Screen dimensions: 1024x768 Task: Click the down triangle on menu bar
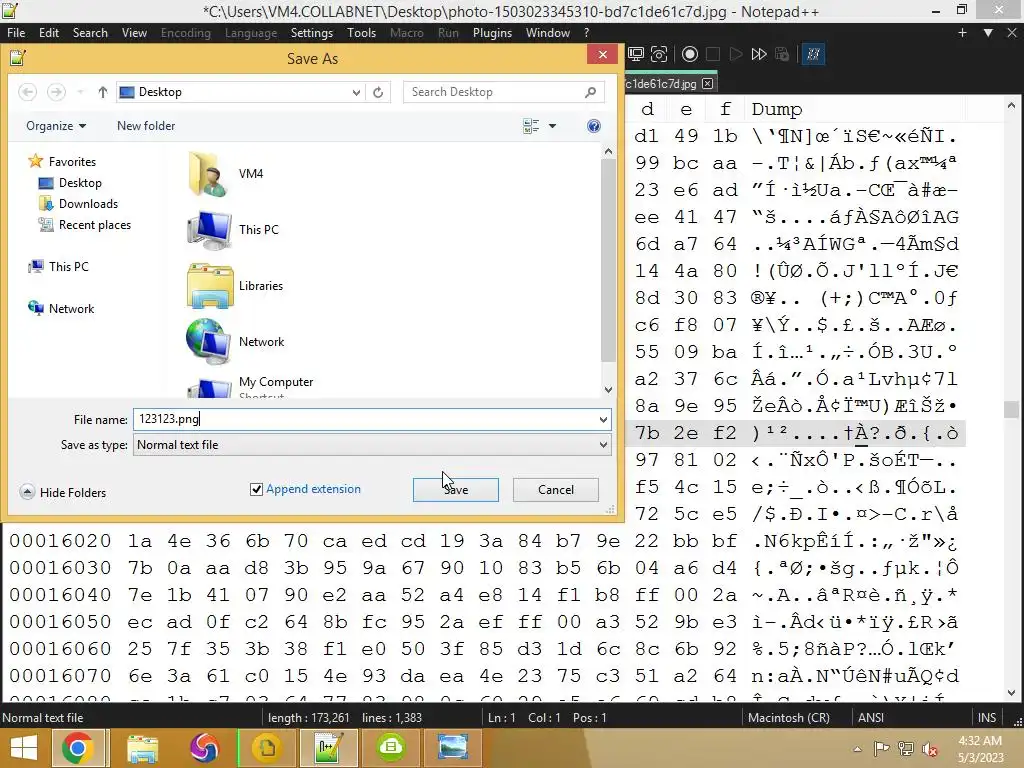pyautogui.click(x=988, y=33)
